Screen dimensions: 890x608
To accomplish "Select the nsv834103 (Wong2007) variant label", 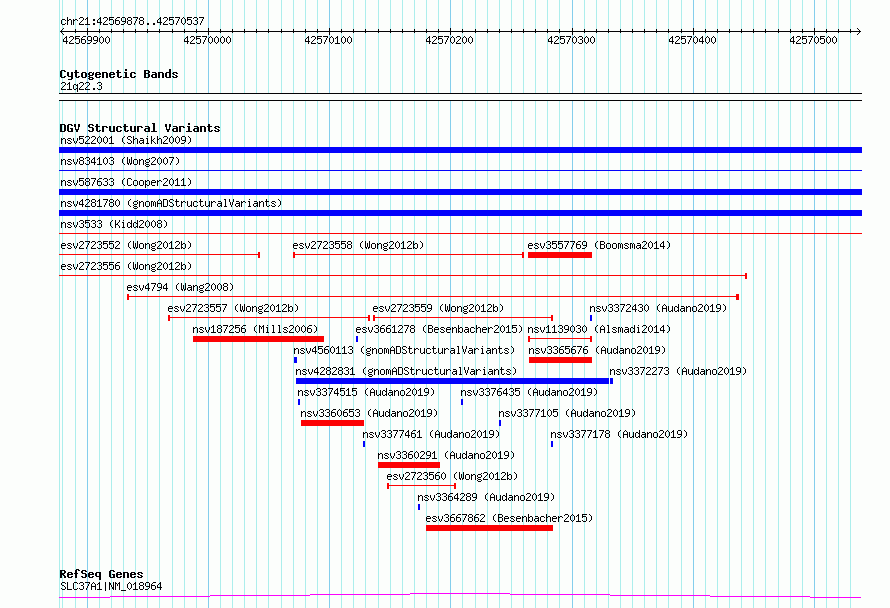I will point(120,161).
